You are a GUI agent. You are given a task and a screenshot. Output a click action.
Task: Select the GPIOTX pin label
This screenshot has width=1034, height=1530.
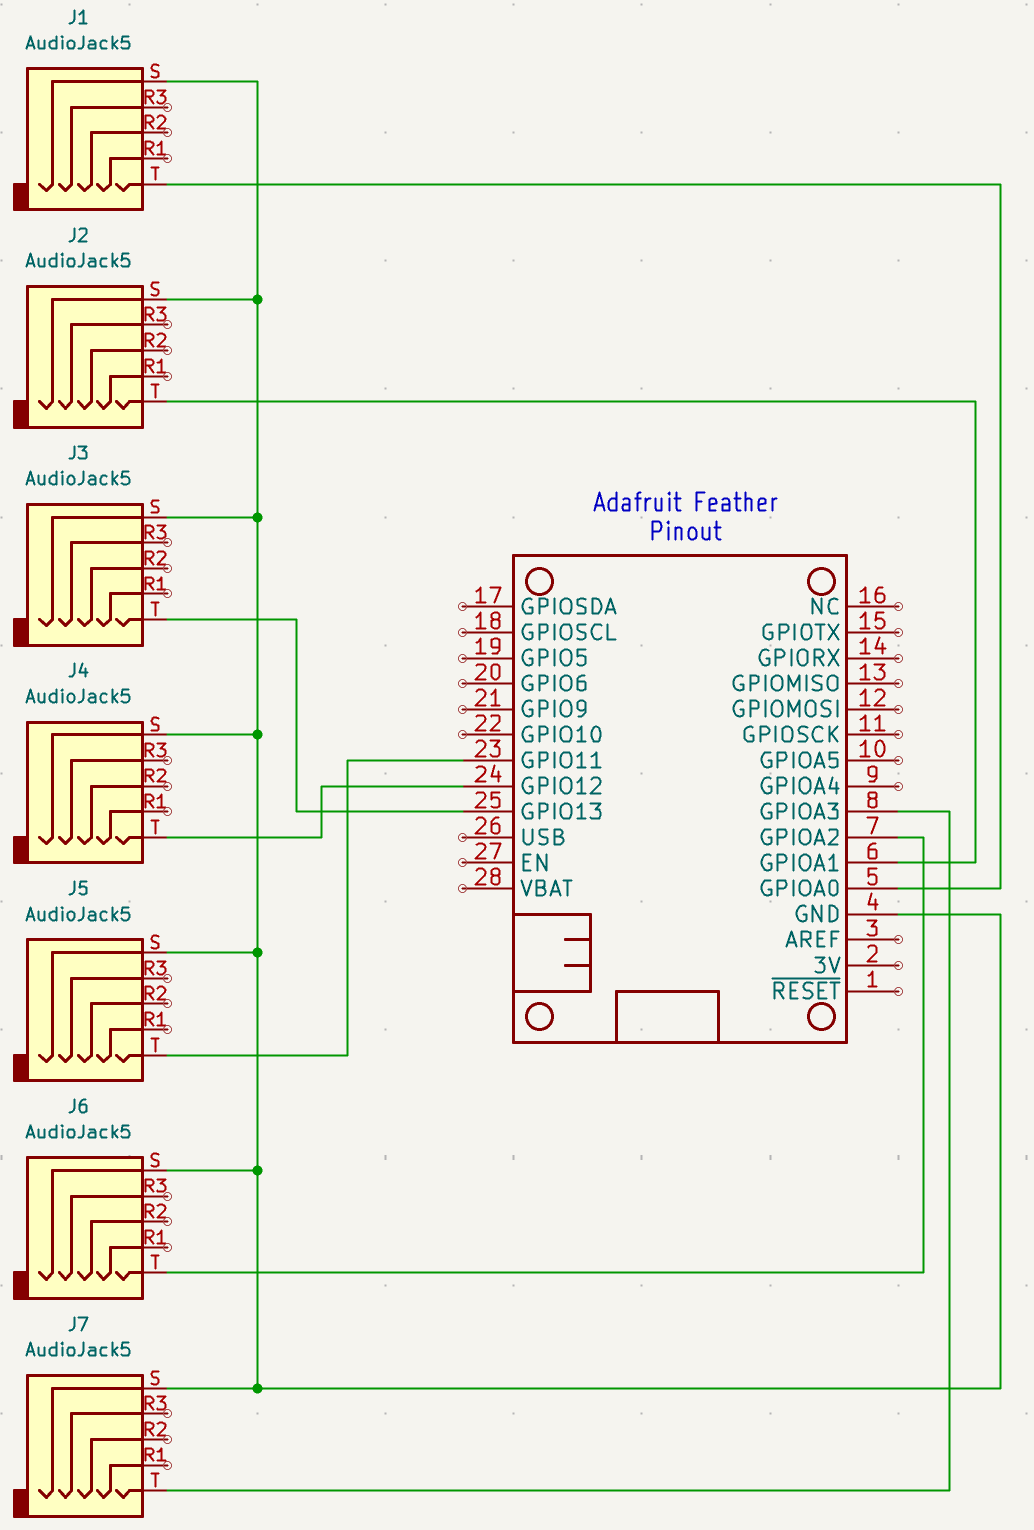pyautogui.click(x=801, y=633)
